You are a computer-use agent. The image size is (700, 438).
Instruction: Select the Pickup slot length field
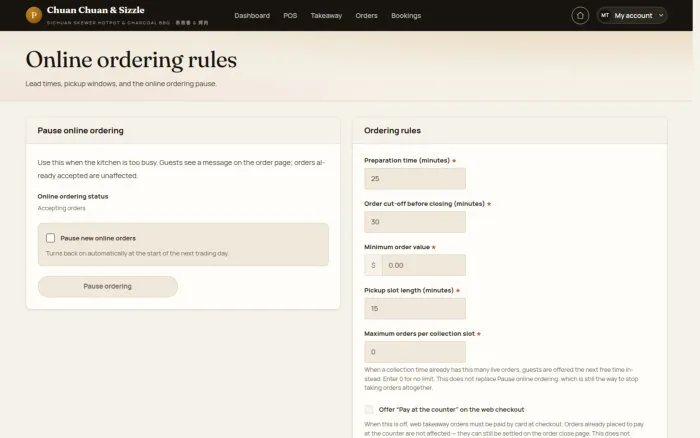[x=415, y=309]
